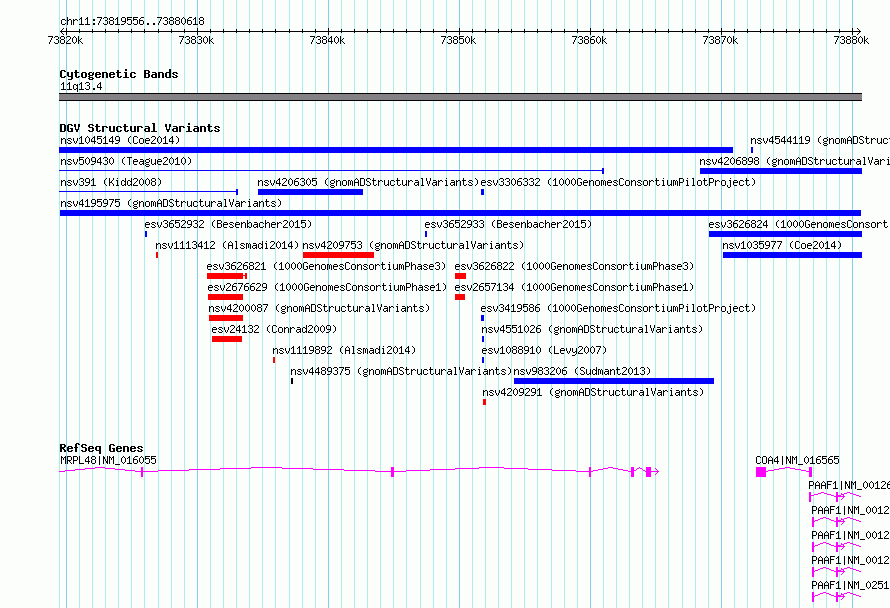890x608 pixels.
Task: Click the blue bar under nsv4206305
Action: point(310,192)
